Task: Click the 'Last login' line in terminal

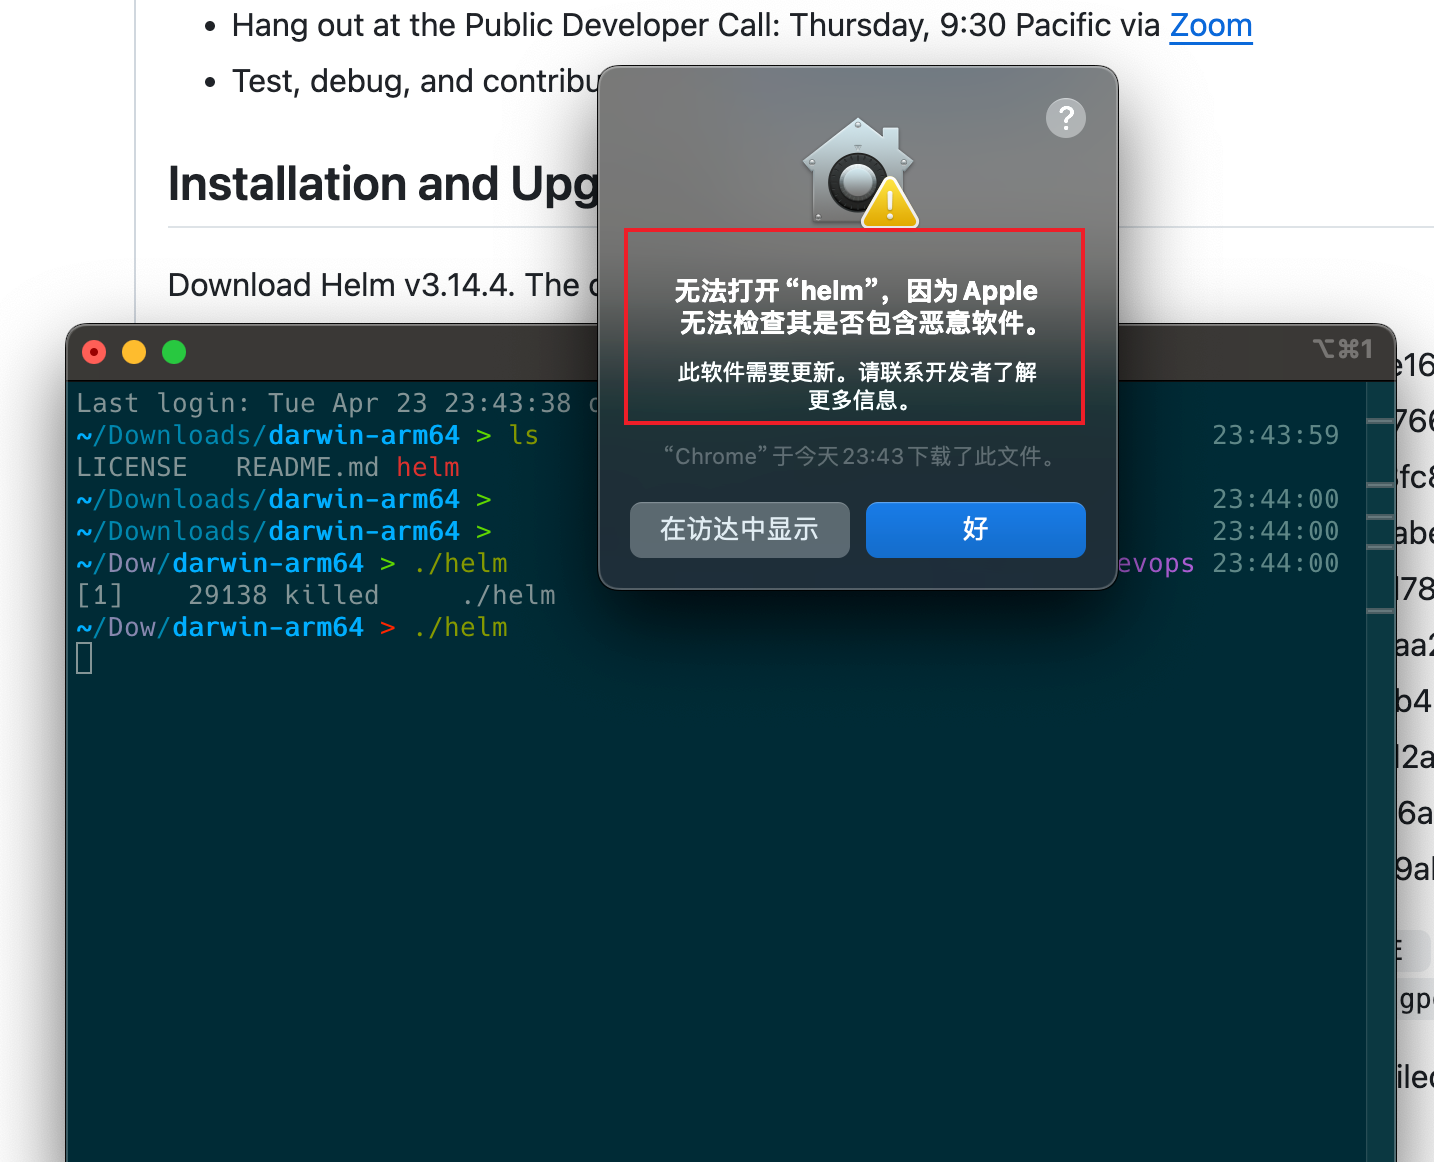Action: (x=336, y=403)
